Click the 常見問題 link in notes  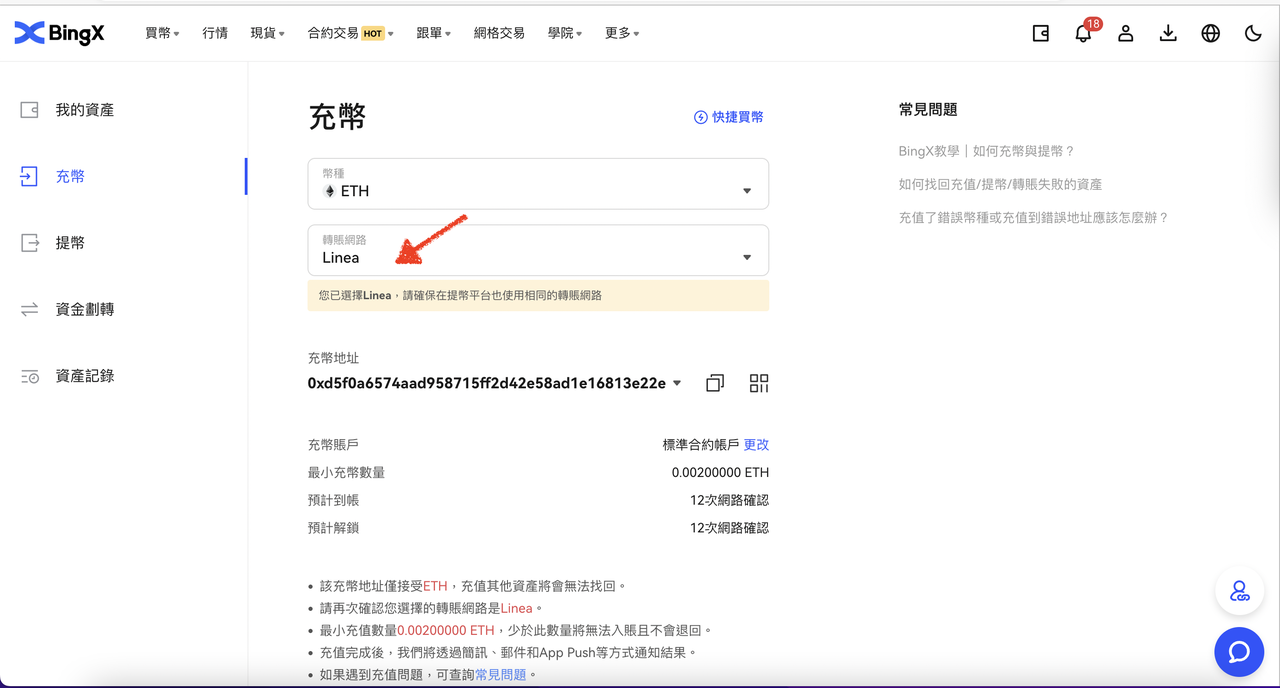click(x=501, y=675)
